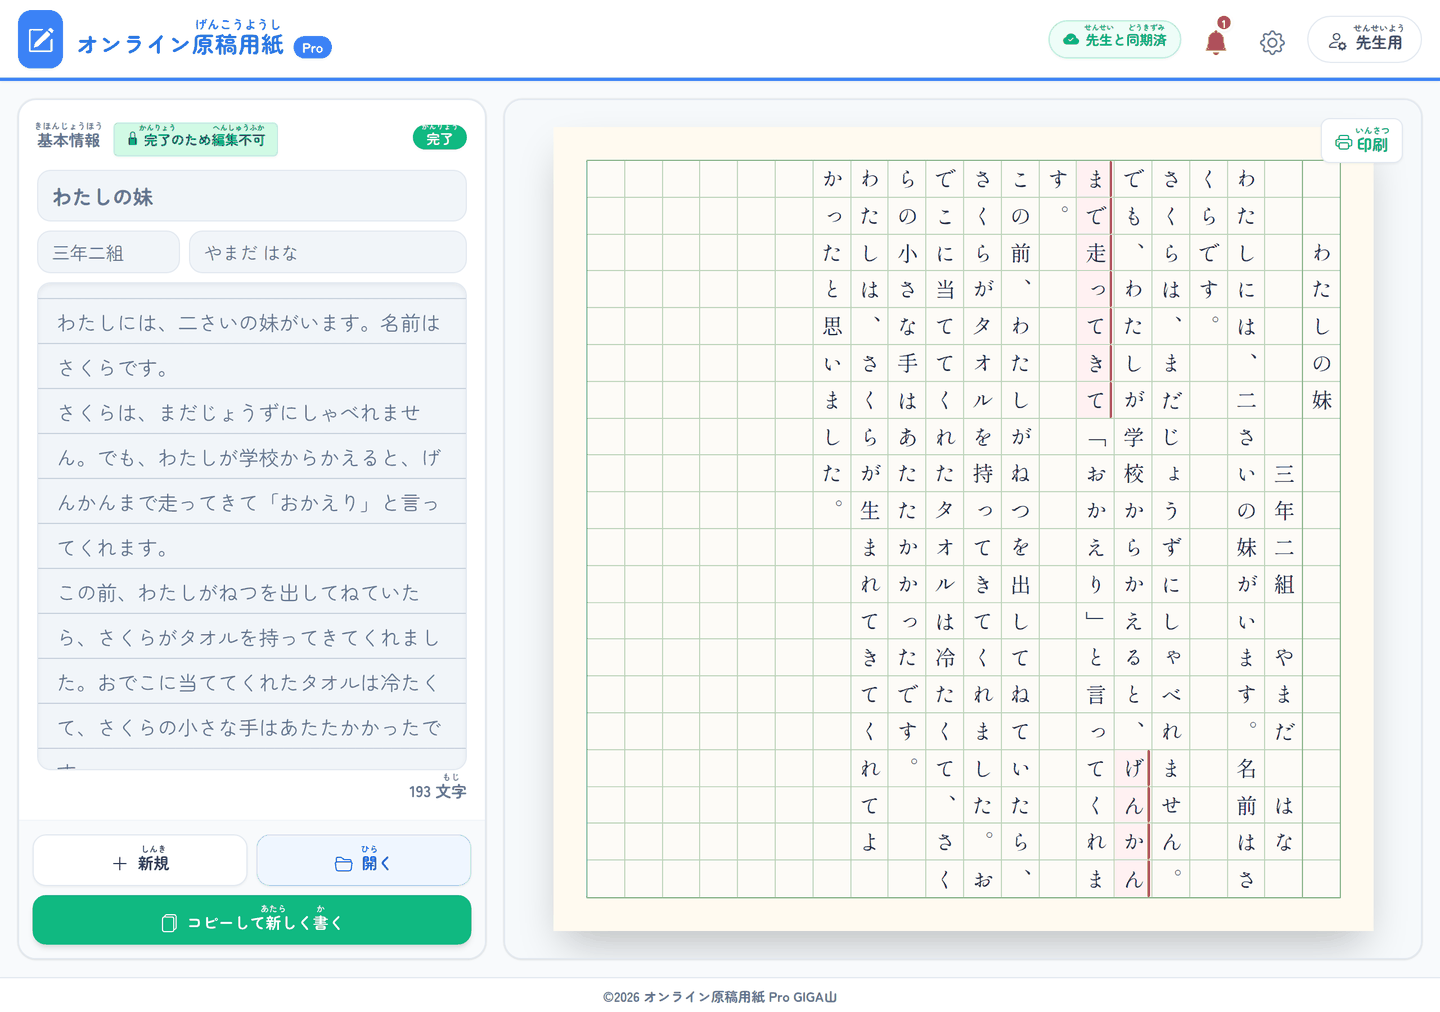Image resolution: width=1440 pixels, height=1012 pixels.
Task: Click the 印刷 print button
Action: (1362, 140)
